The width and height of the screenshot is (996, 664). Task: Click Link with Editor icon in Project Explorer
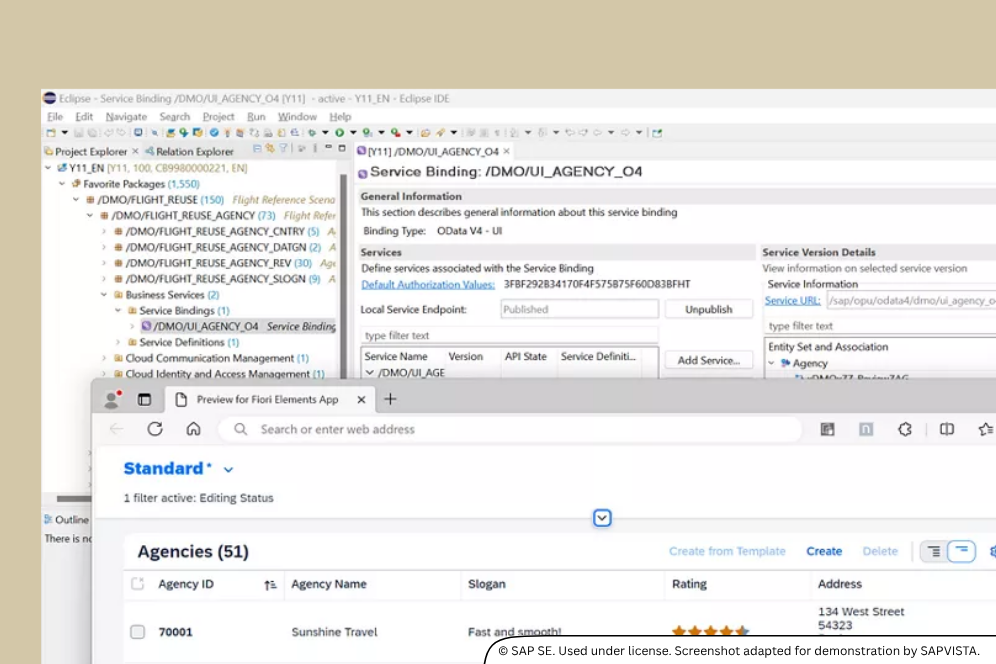(x=270, y=149)
